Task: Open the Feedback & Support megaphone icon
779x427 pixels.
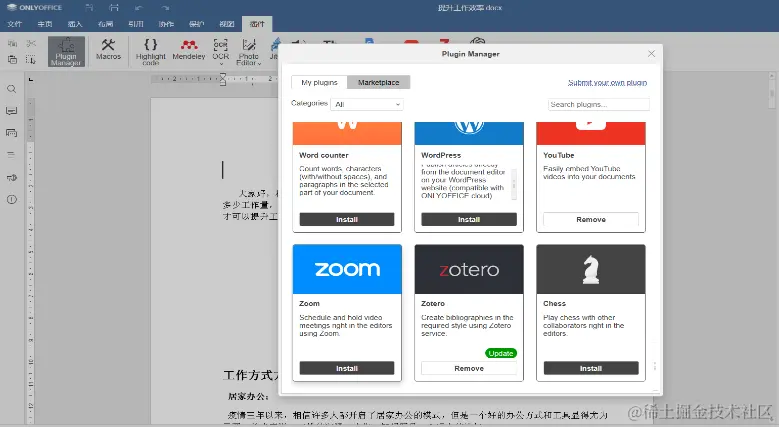Action: coord(11,177)
